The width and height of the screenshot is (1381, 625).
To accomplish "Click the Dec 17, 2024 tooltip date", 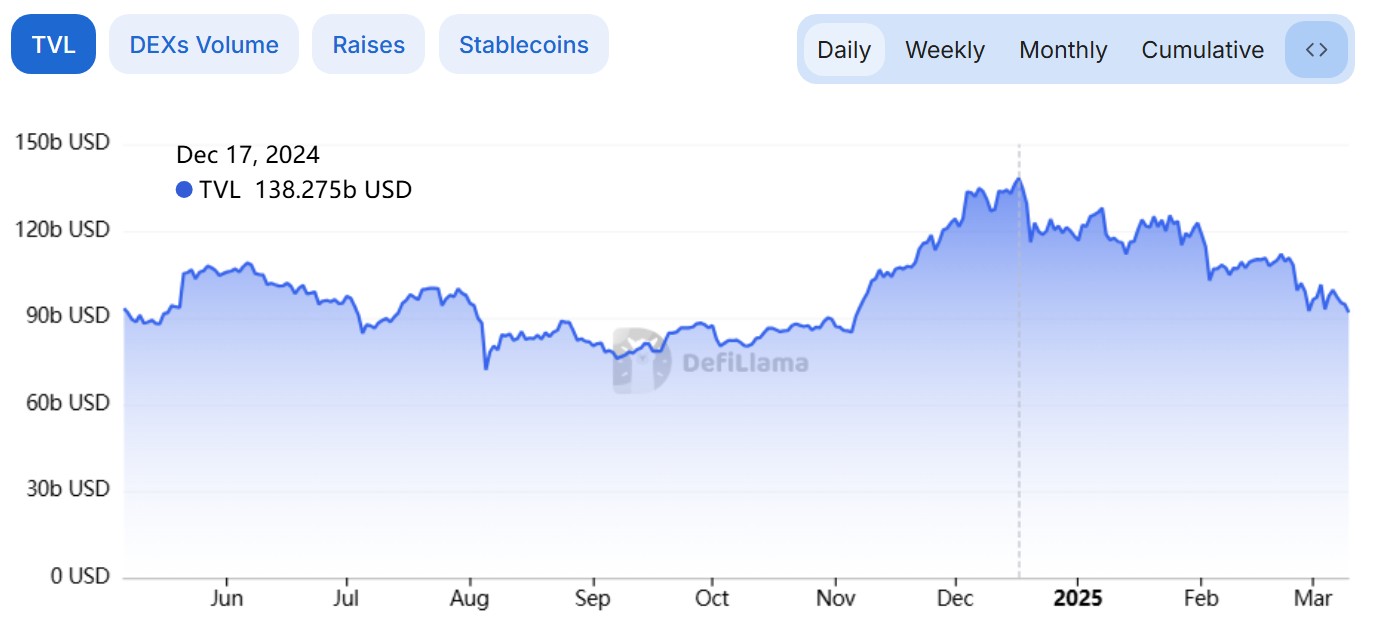I will pos(248,155).
